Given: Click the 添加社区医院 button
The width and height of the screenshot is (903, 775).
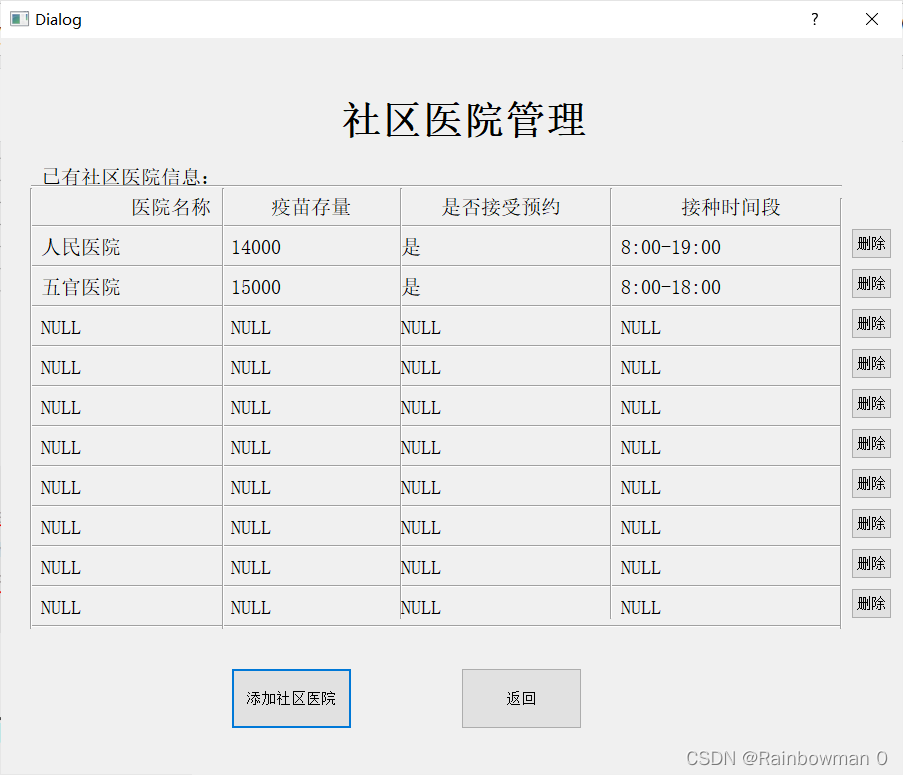Looking at the screenshot, I should (x=291, y=698).
